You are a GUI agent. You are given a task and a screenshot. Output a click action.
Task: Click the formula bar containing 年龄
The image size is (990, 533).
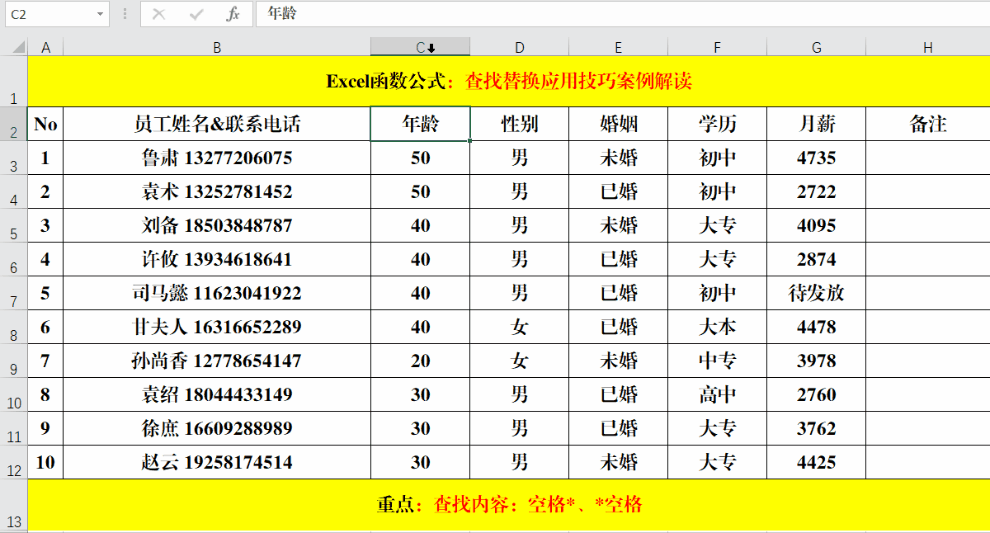tap(623, 14)
